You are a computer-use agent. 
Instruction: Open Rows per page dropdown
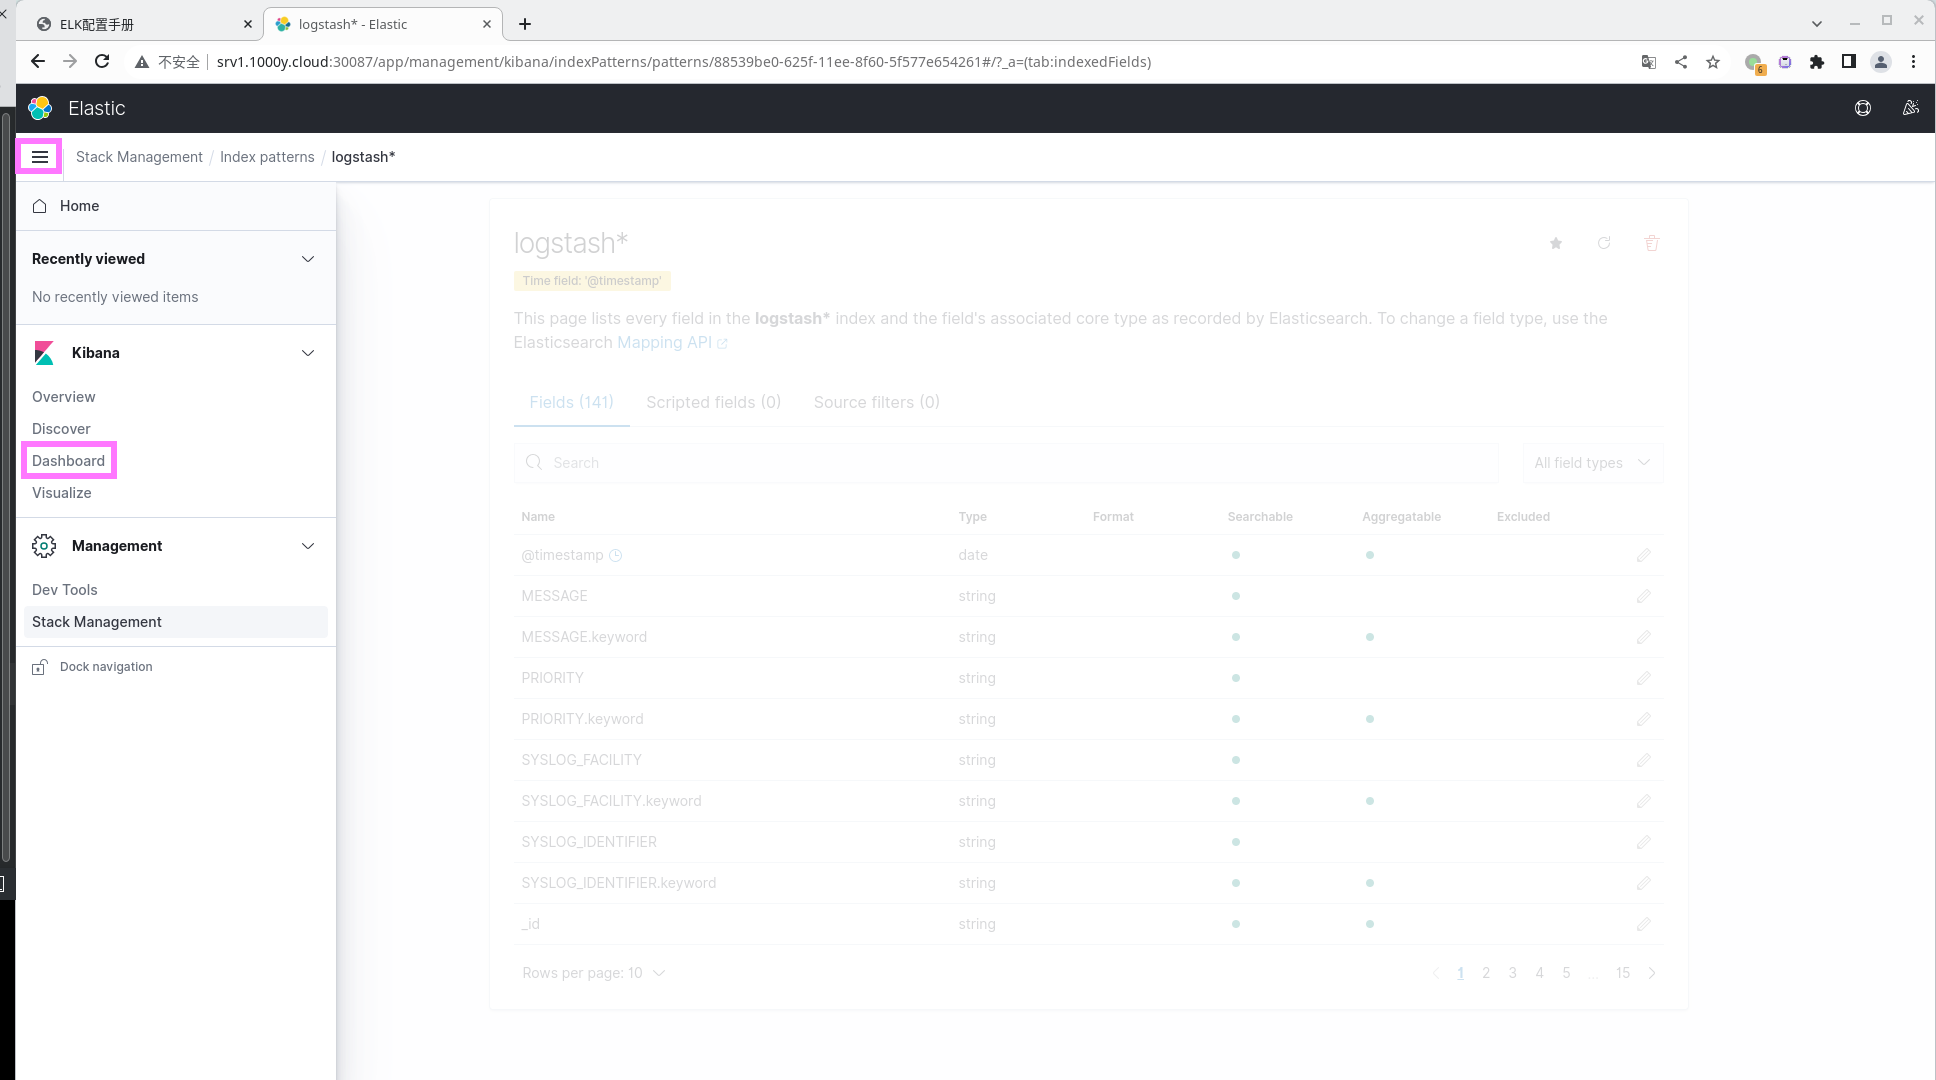coord(594,973)
